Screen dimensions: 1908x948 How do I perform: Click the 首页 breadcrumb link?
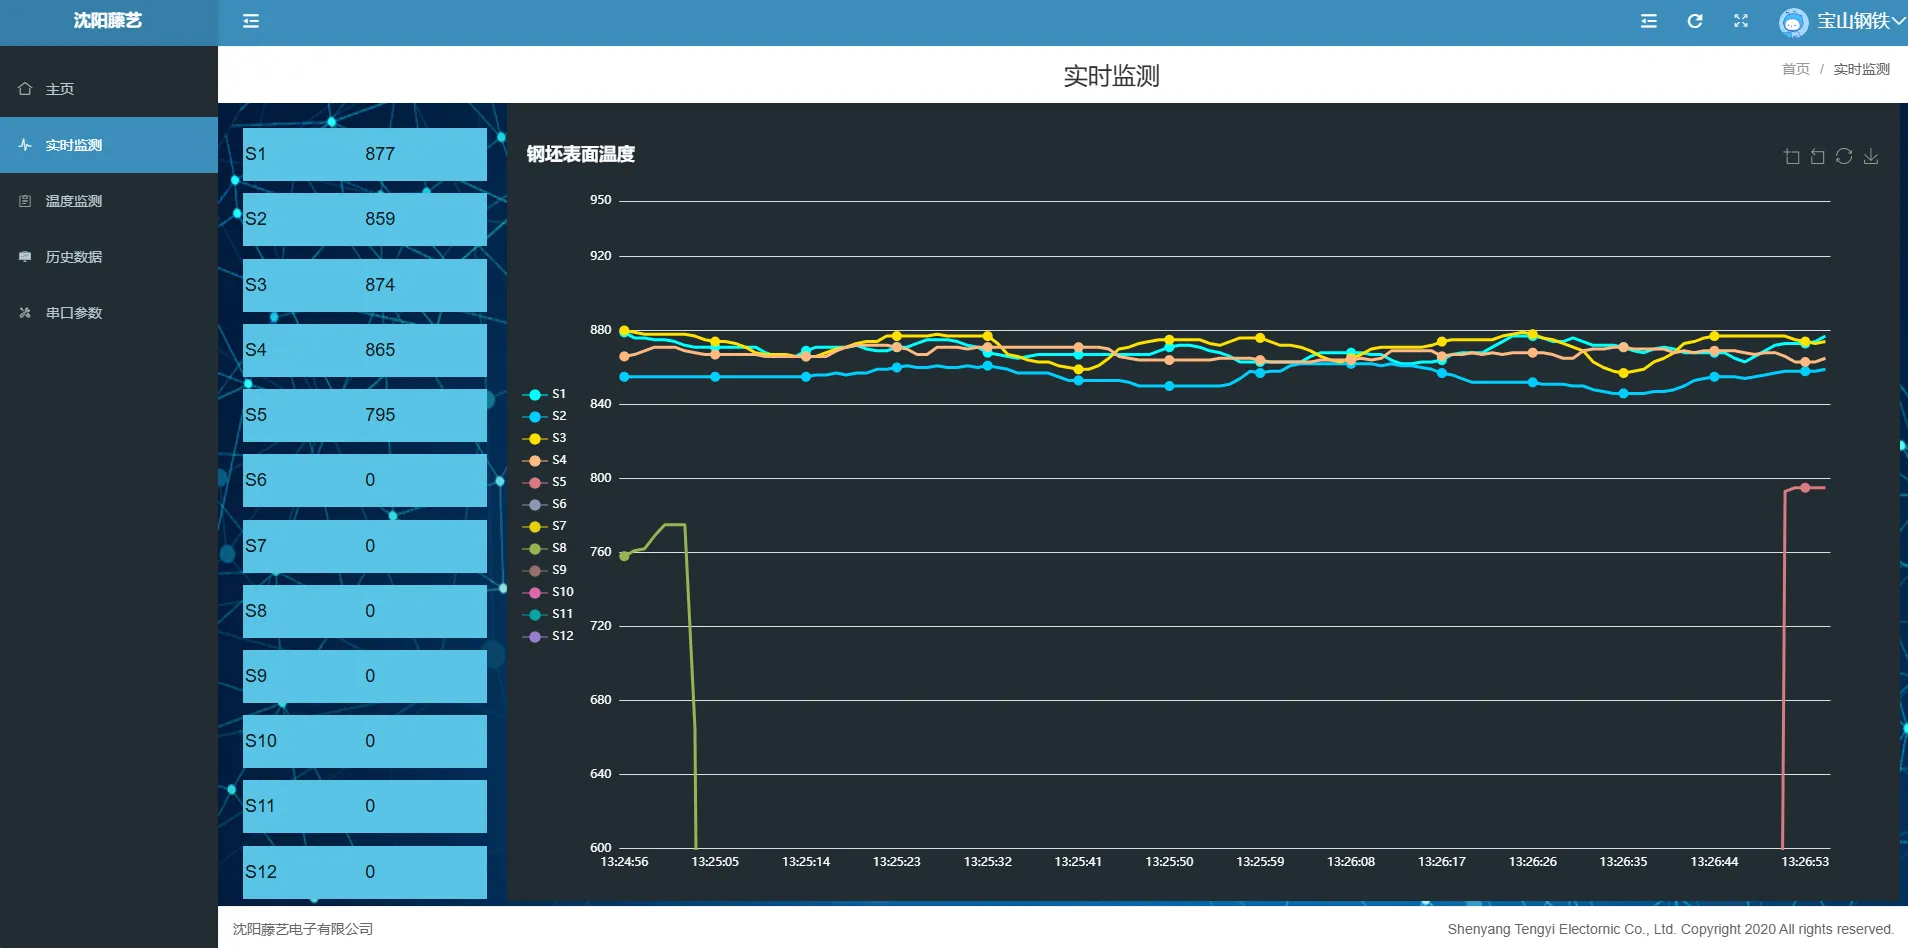(1795, 69)
